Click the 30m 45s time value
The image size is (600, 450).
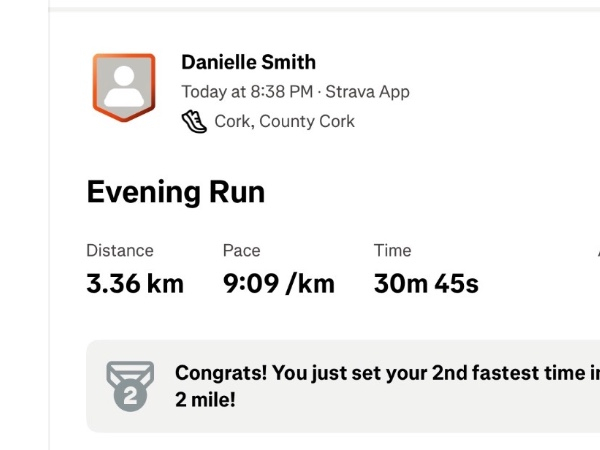[x=426, y=284]
